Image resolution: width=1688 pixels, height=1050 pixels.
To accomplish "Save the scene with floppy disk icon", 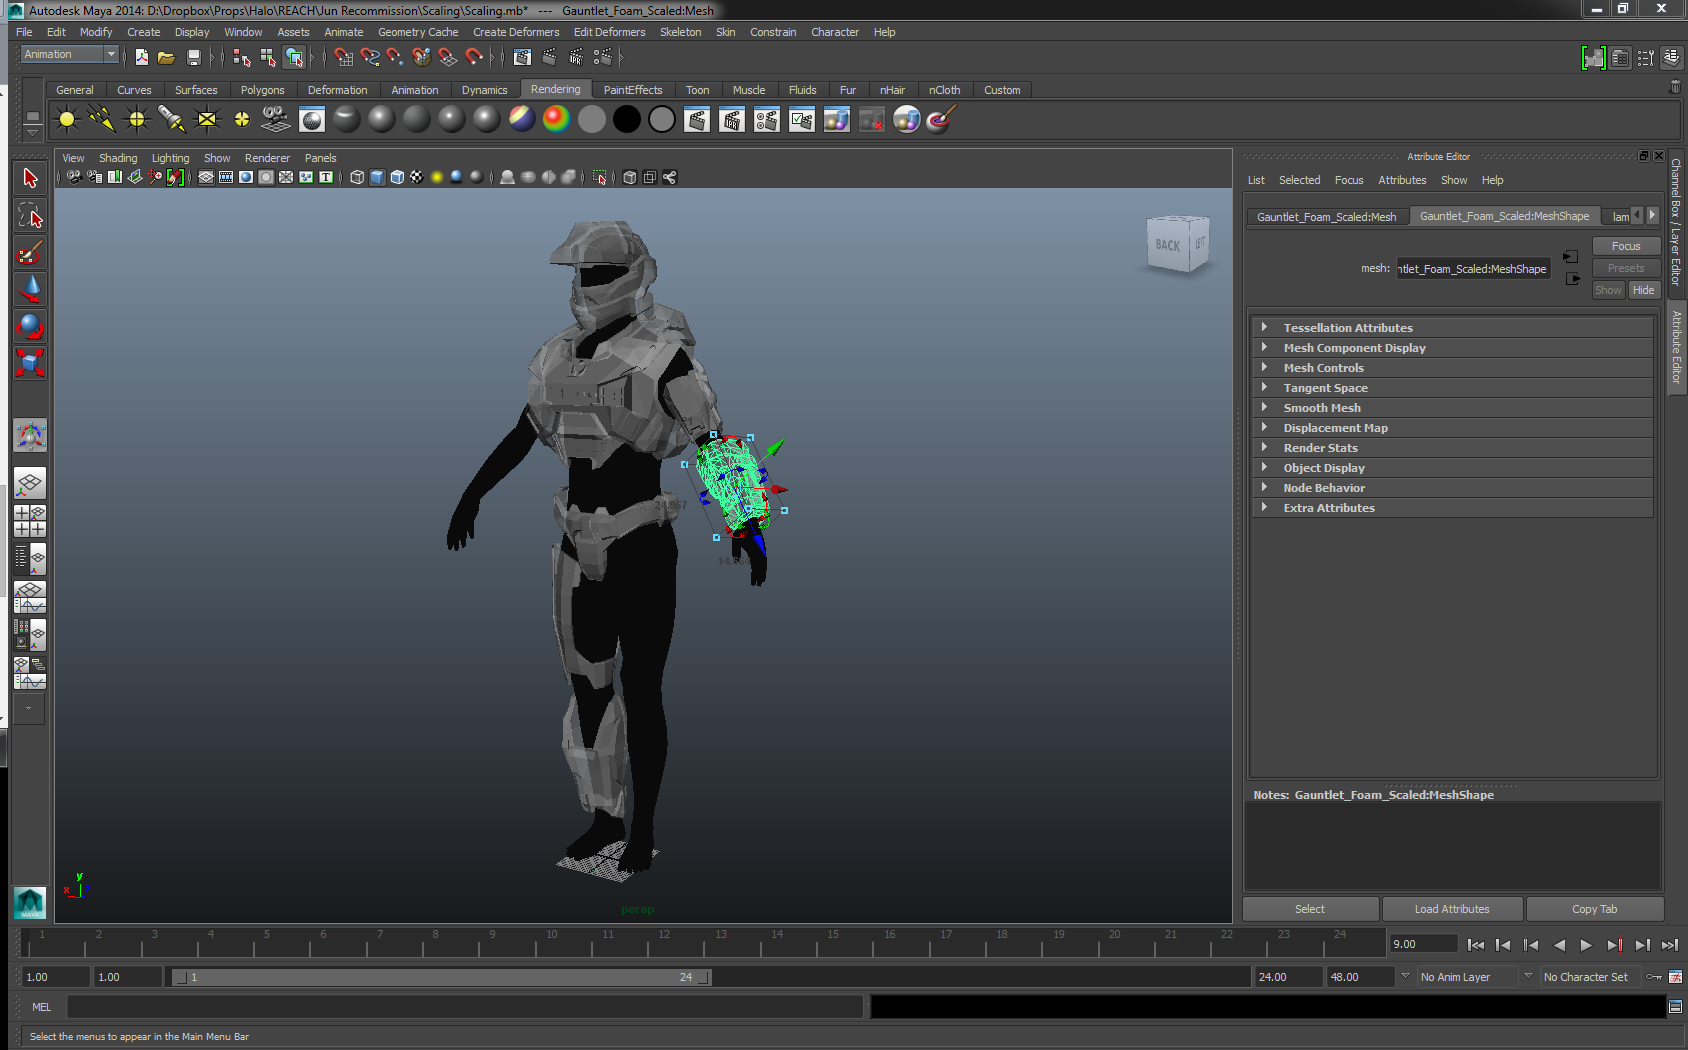I will click(194, 57).
